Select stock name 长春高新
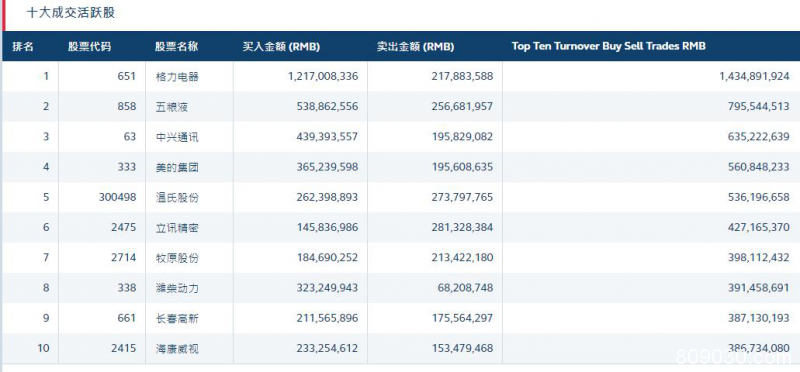The height and width of the screenshot is (372, 800). (x=177, y=319)
